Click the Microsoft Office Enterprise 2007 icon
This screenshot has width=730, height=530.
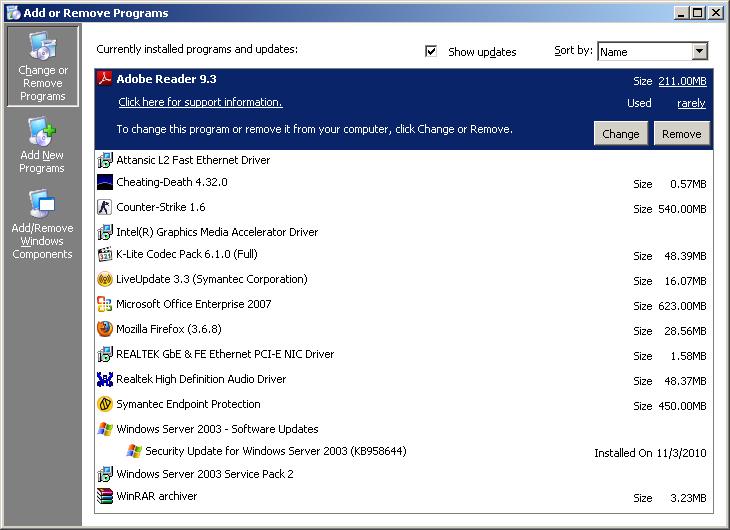click(105, 304)
